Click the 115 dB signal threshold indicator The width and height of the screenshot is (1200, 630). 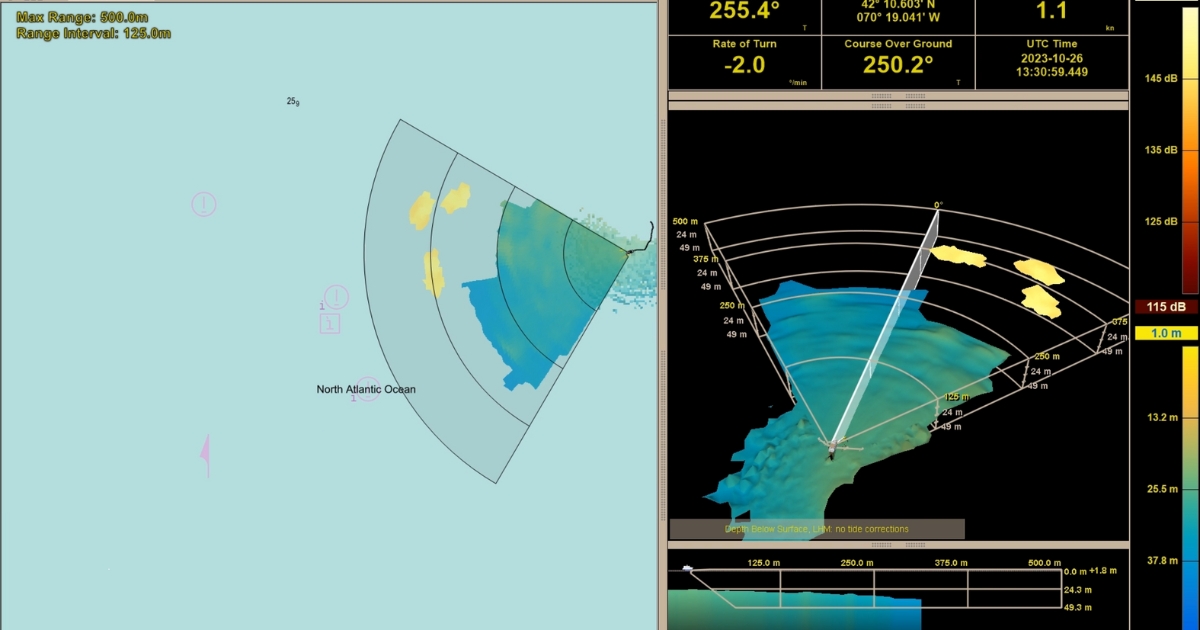(x=1164, y=307)
